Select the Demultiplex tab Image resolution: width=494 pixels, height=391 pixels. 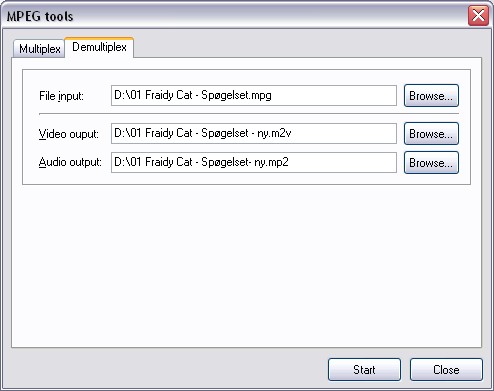coord(99,47)
